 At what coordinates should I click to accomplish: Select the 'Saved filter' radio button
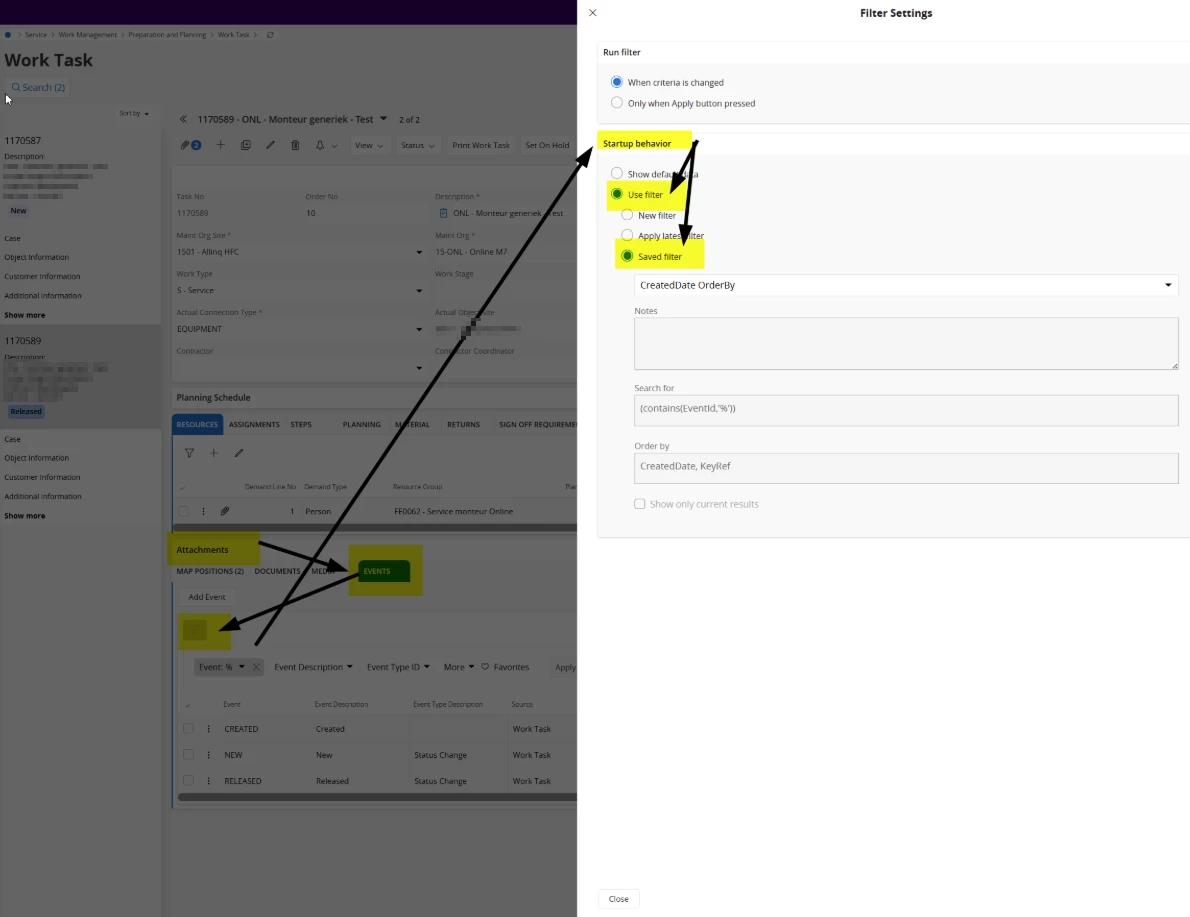click(x=627, y=256)
